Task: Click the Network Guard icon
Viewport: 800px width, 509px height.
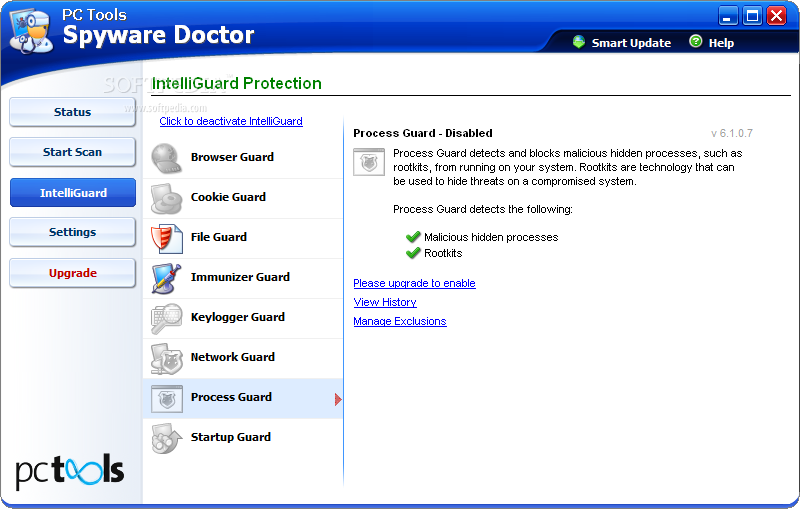Action: (x=166, y=359)
